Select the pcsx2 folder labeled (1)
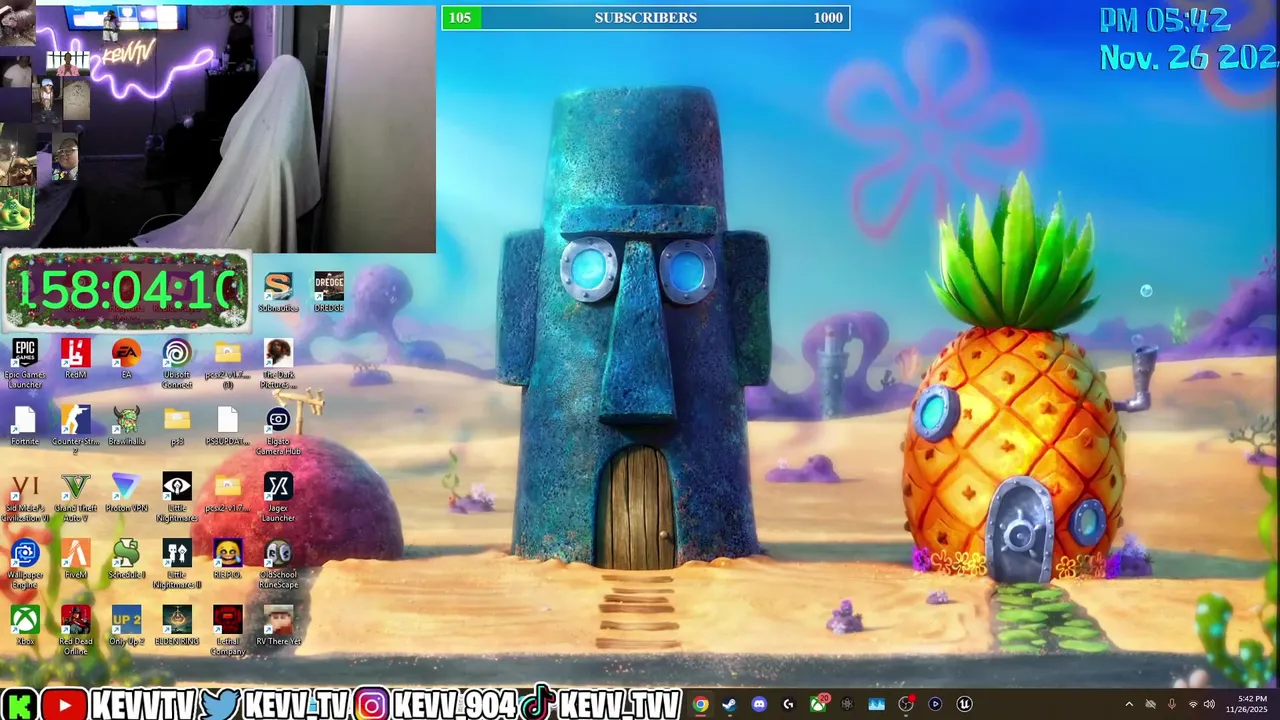This screenshot has height=720, width=1280. tap(227, 363)
